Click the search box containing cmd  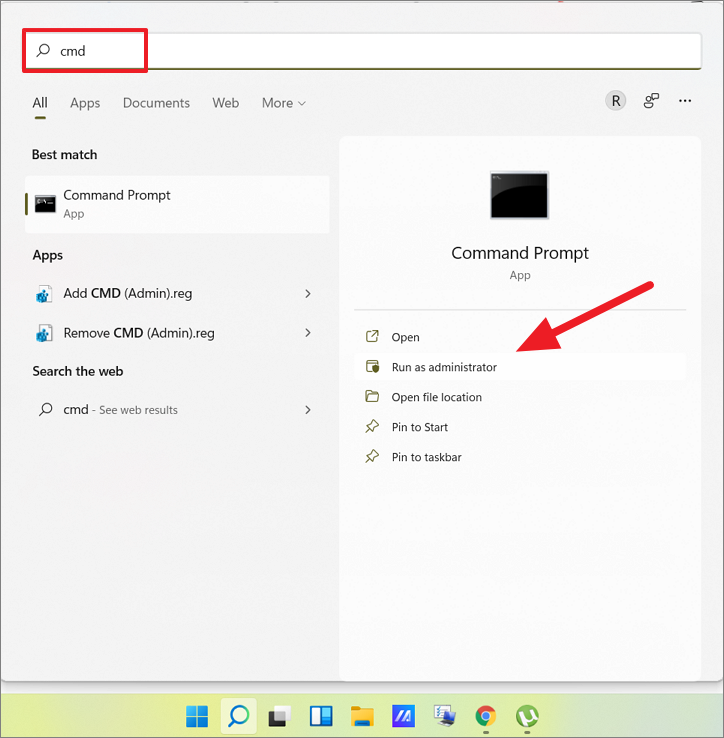coord(362,51)
